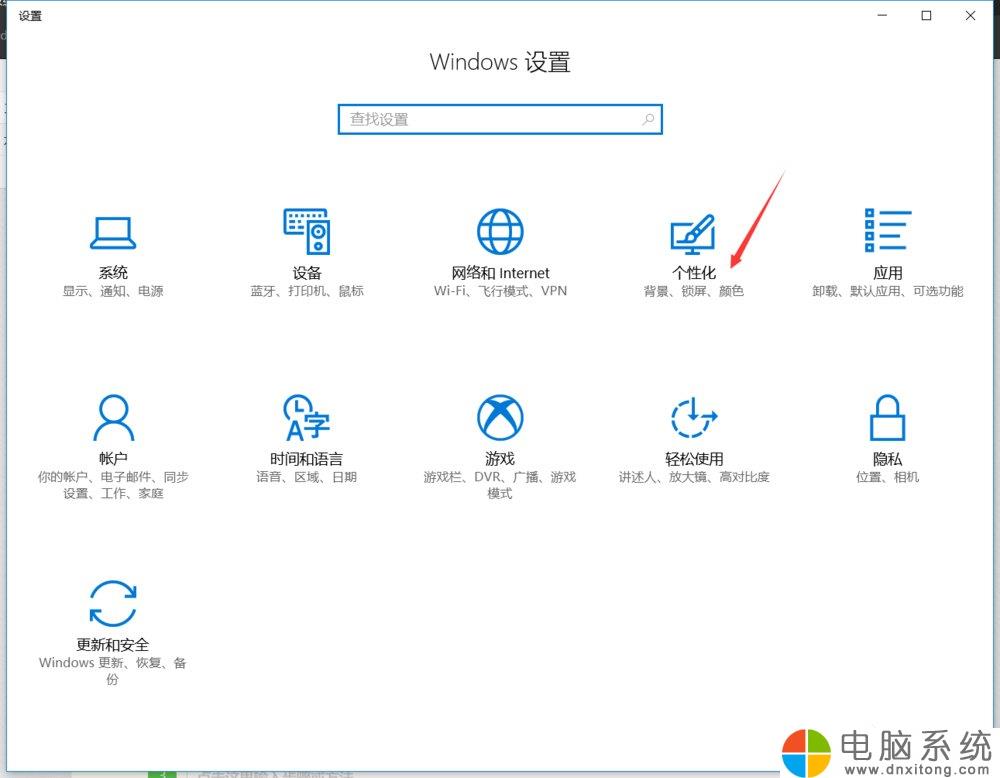Click the Wi-Fi、飞行模式、VPN description
1000x778 pixels.
500,291
